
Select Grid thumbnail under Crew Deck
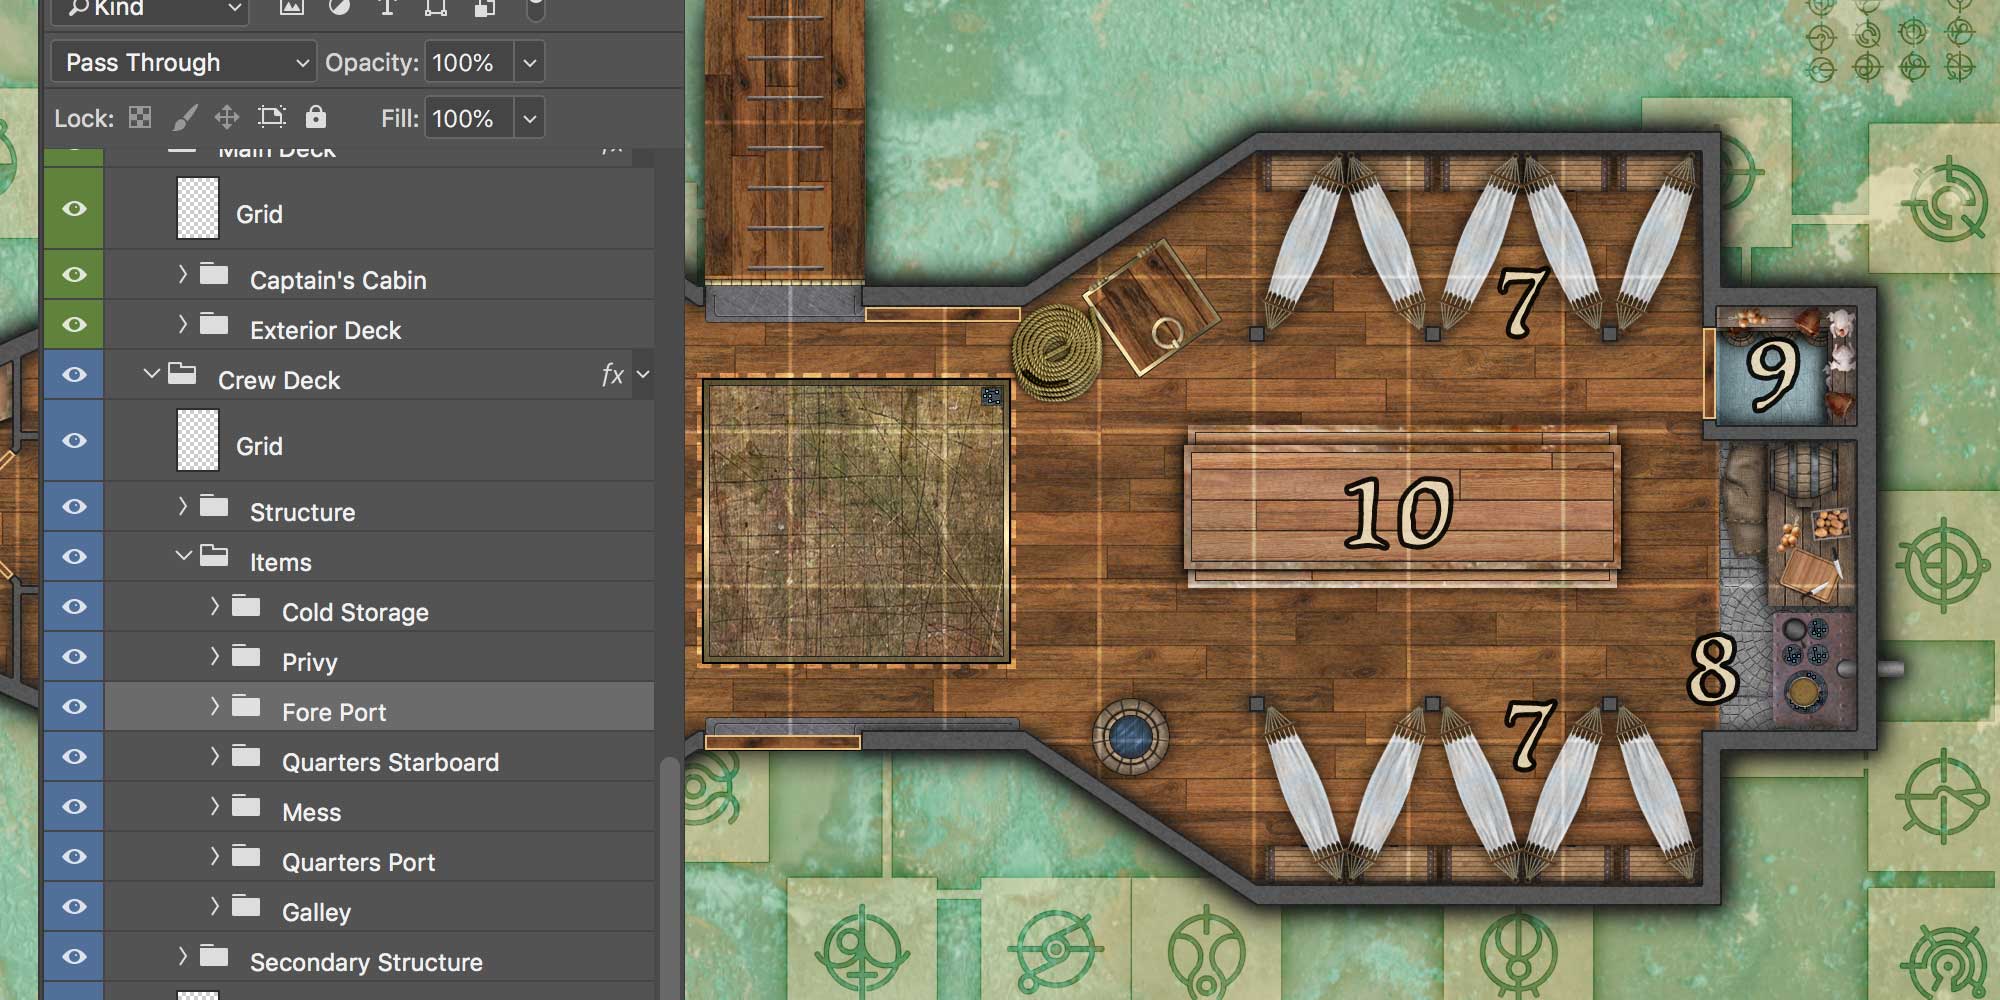click(198, 440)
